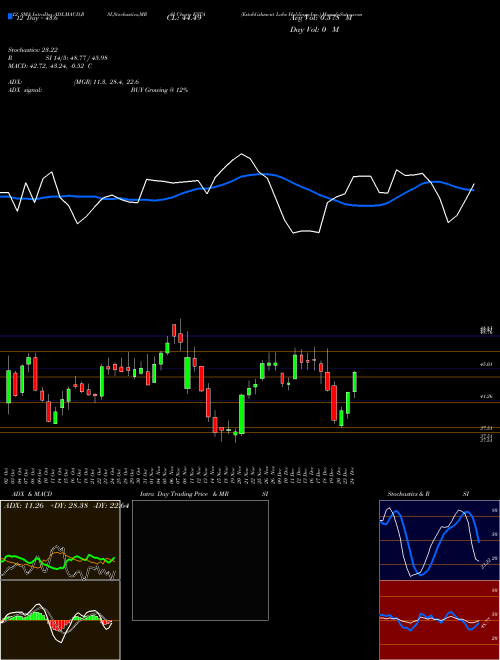Click the 41.26 price axis label
Image resolution: width=500 pixels, height=660 pixels.
[x=486, y=397]
